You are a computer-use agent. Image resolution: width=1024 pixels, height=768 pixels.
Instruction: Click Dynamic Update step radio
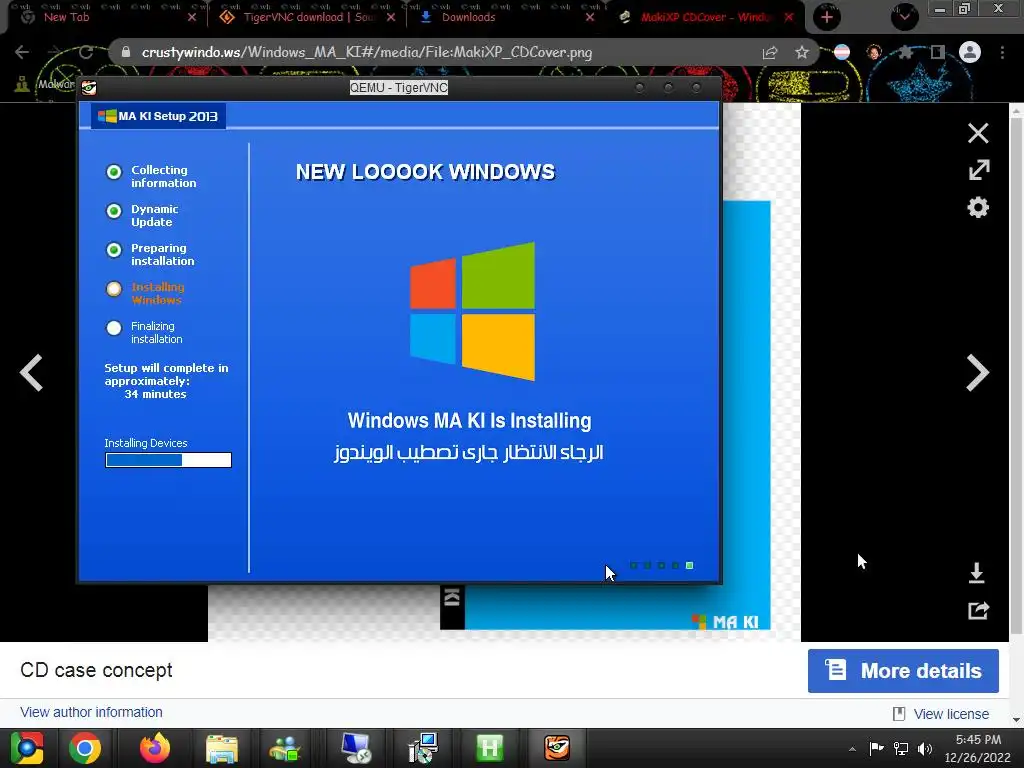114,211
